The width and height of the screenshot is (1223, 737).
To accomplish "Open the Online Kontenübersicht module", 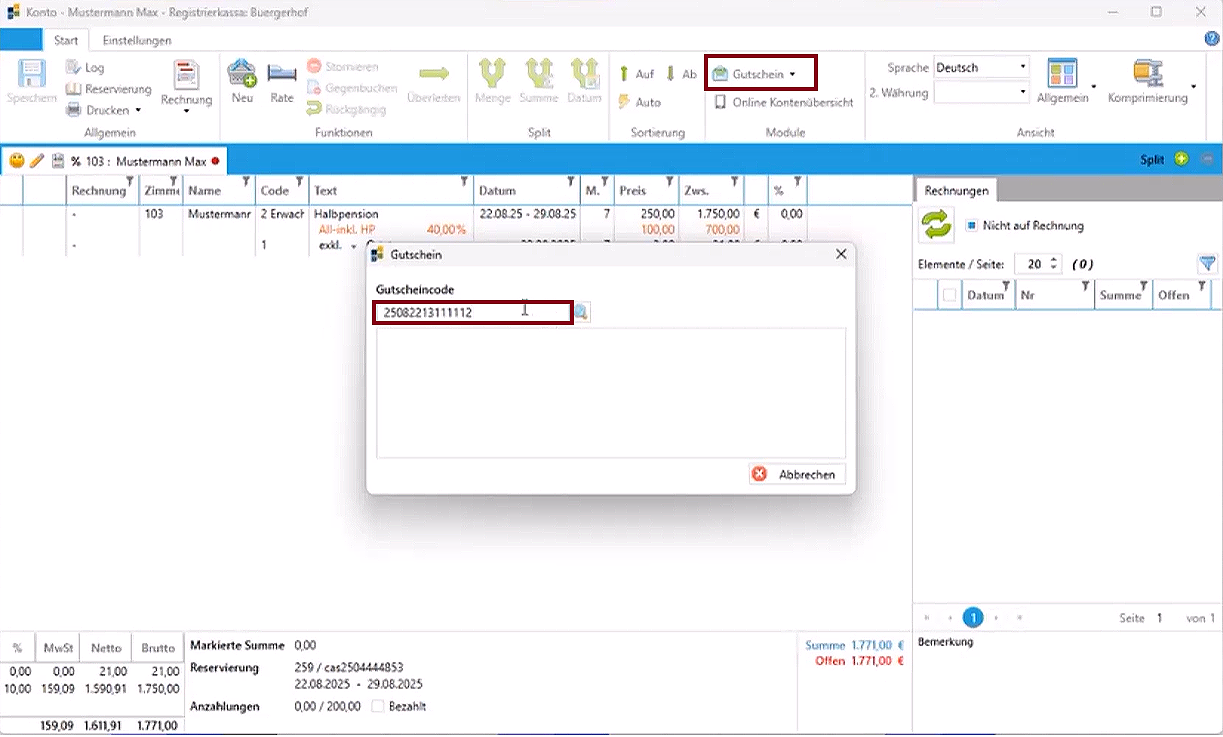I will coord(783,102).
